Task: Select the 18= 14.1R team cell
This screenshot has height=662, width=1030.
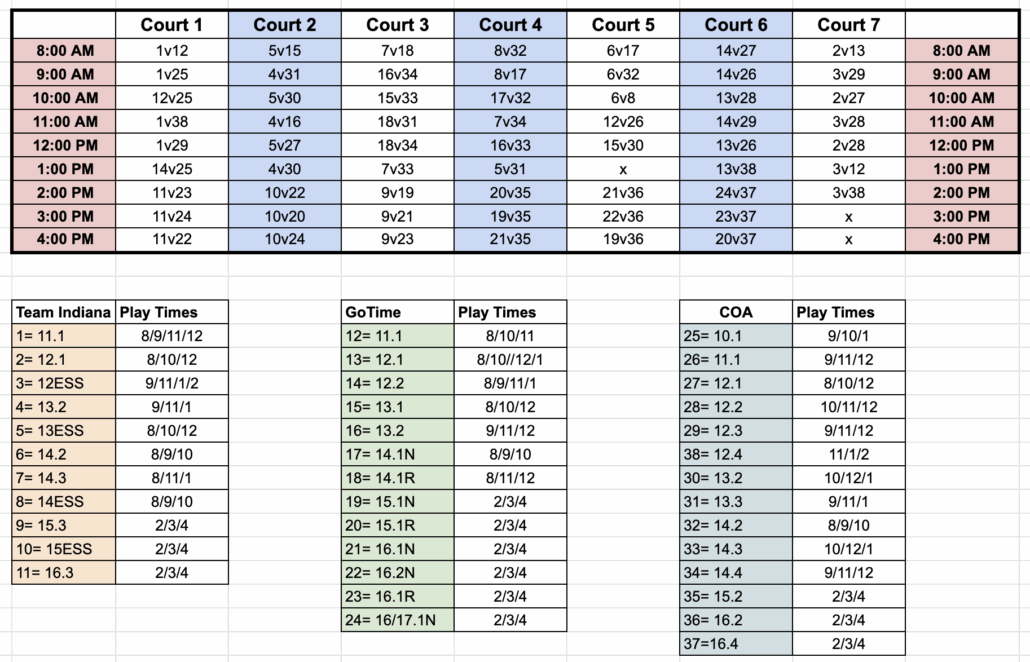Action: coord(397,478)
